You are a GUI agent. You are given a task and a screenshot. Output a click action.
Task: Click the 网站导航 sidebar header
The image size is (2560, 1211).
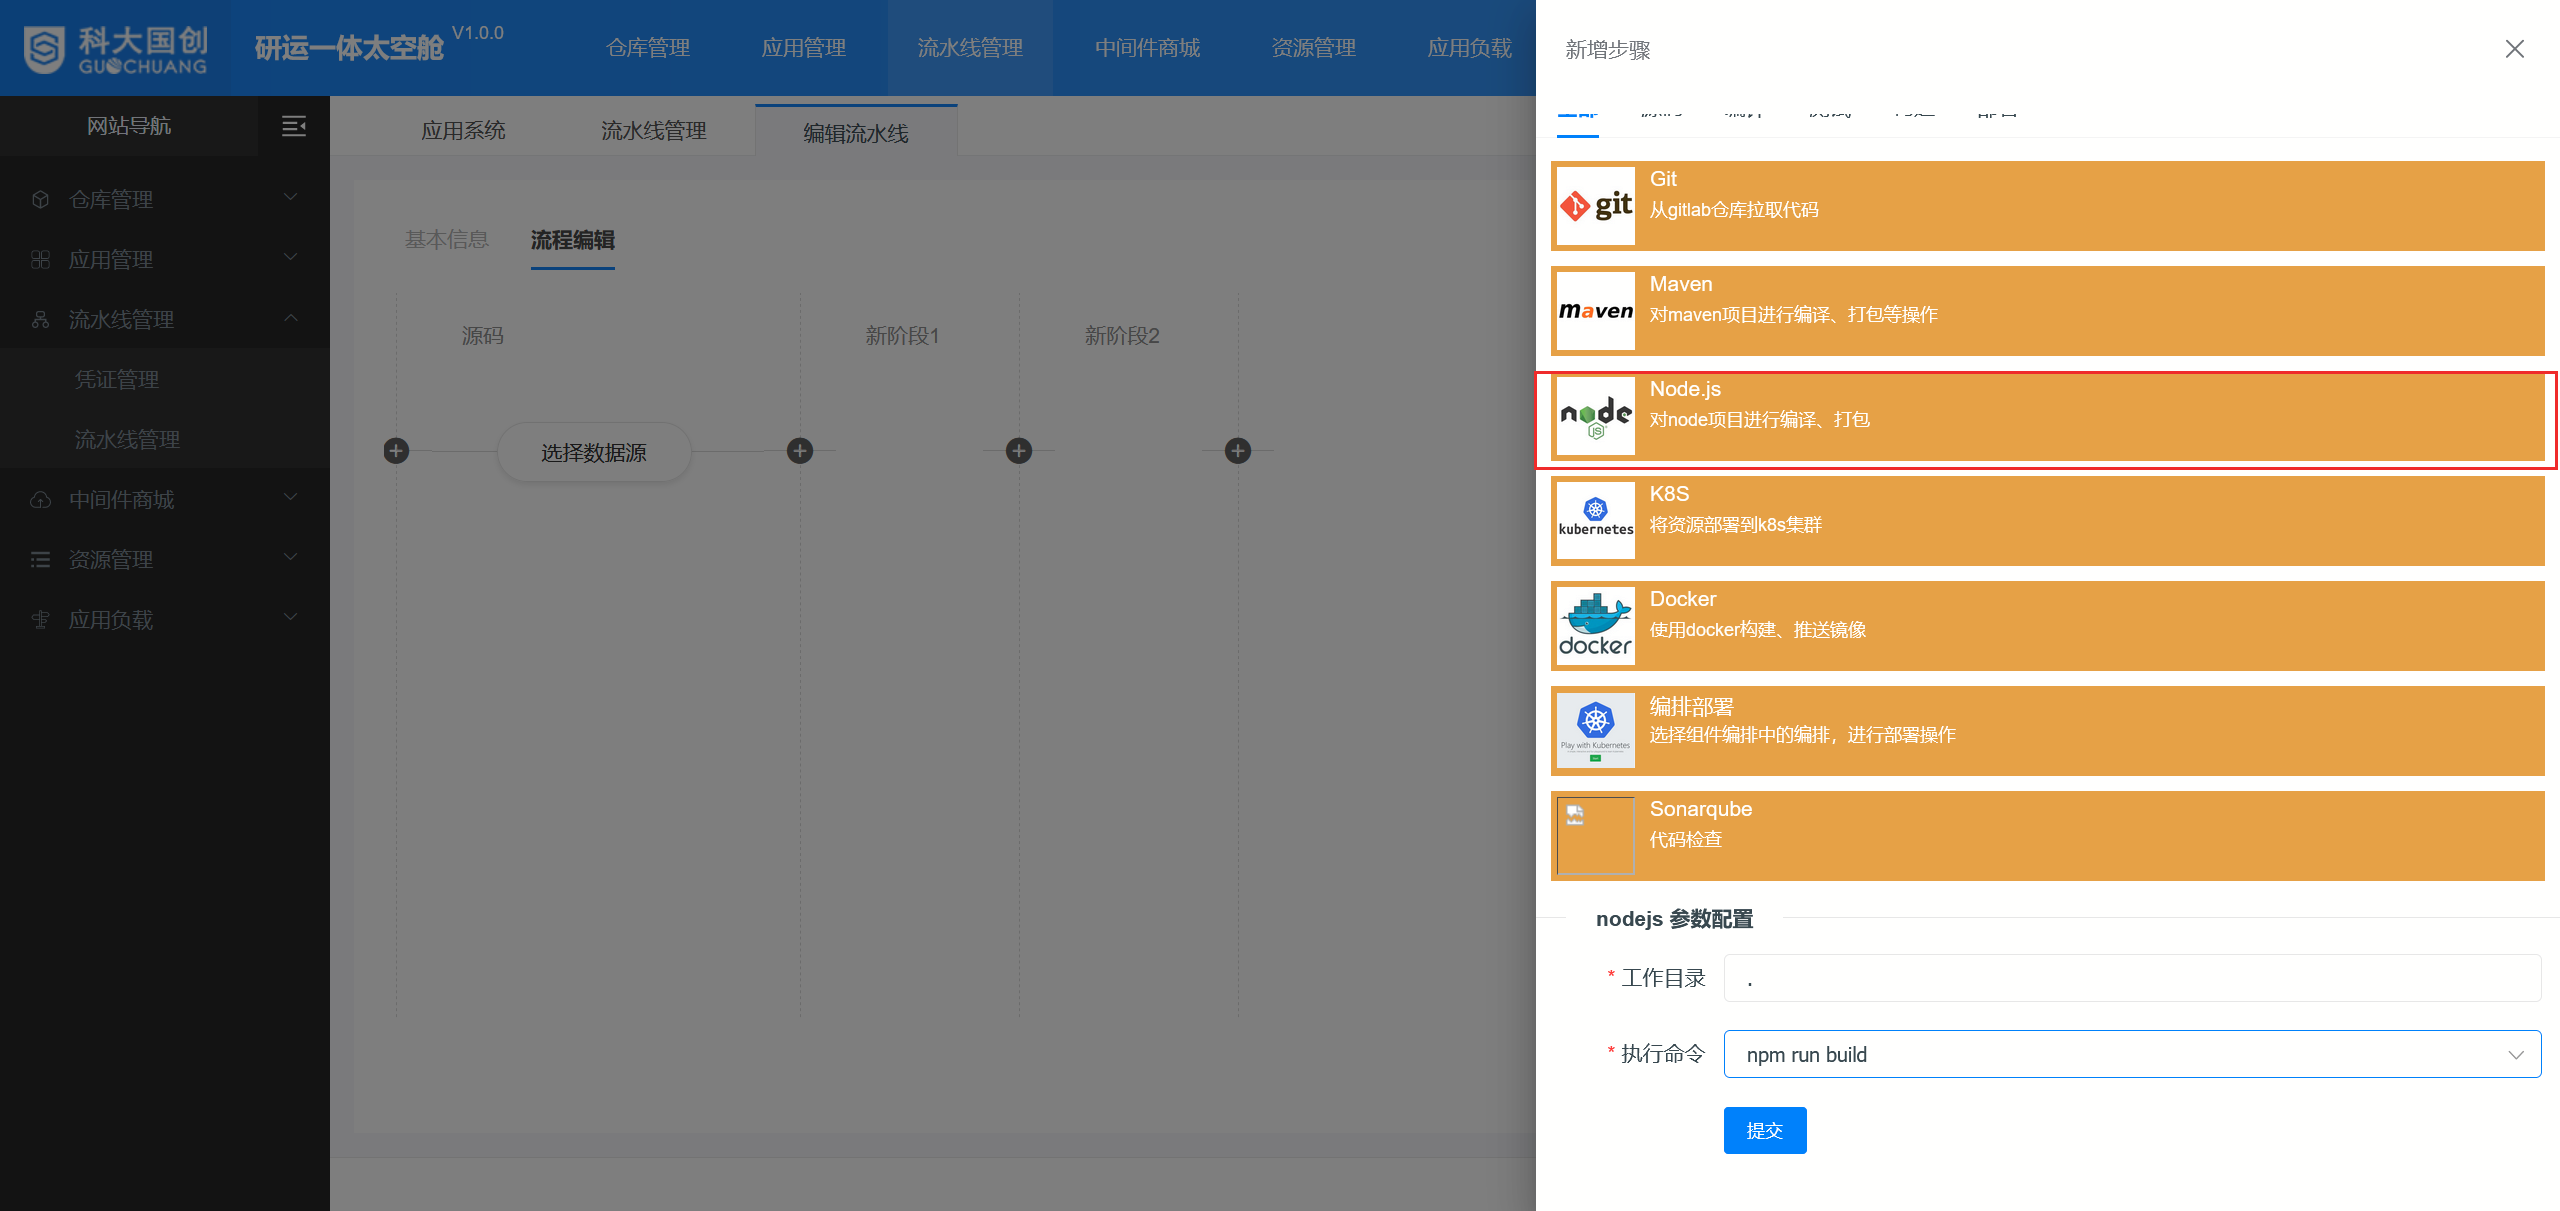(129, 126)
